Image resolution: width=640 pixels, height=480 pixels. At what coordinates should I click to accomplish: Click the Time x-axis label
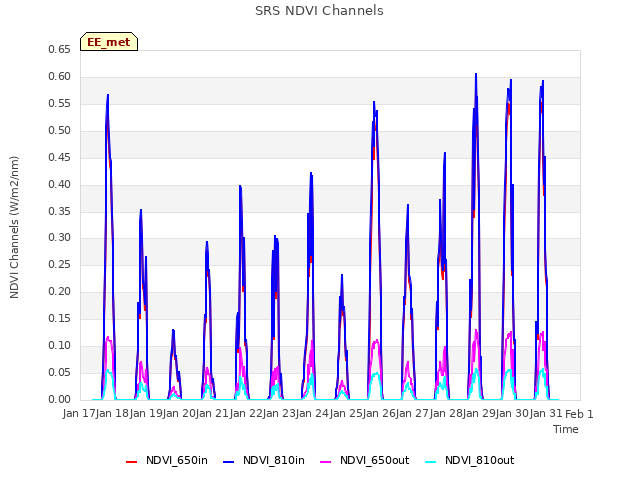[566, 429]
